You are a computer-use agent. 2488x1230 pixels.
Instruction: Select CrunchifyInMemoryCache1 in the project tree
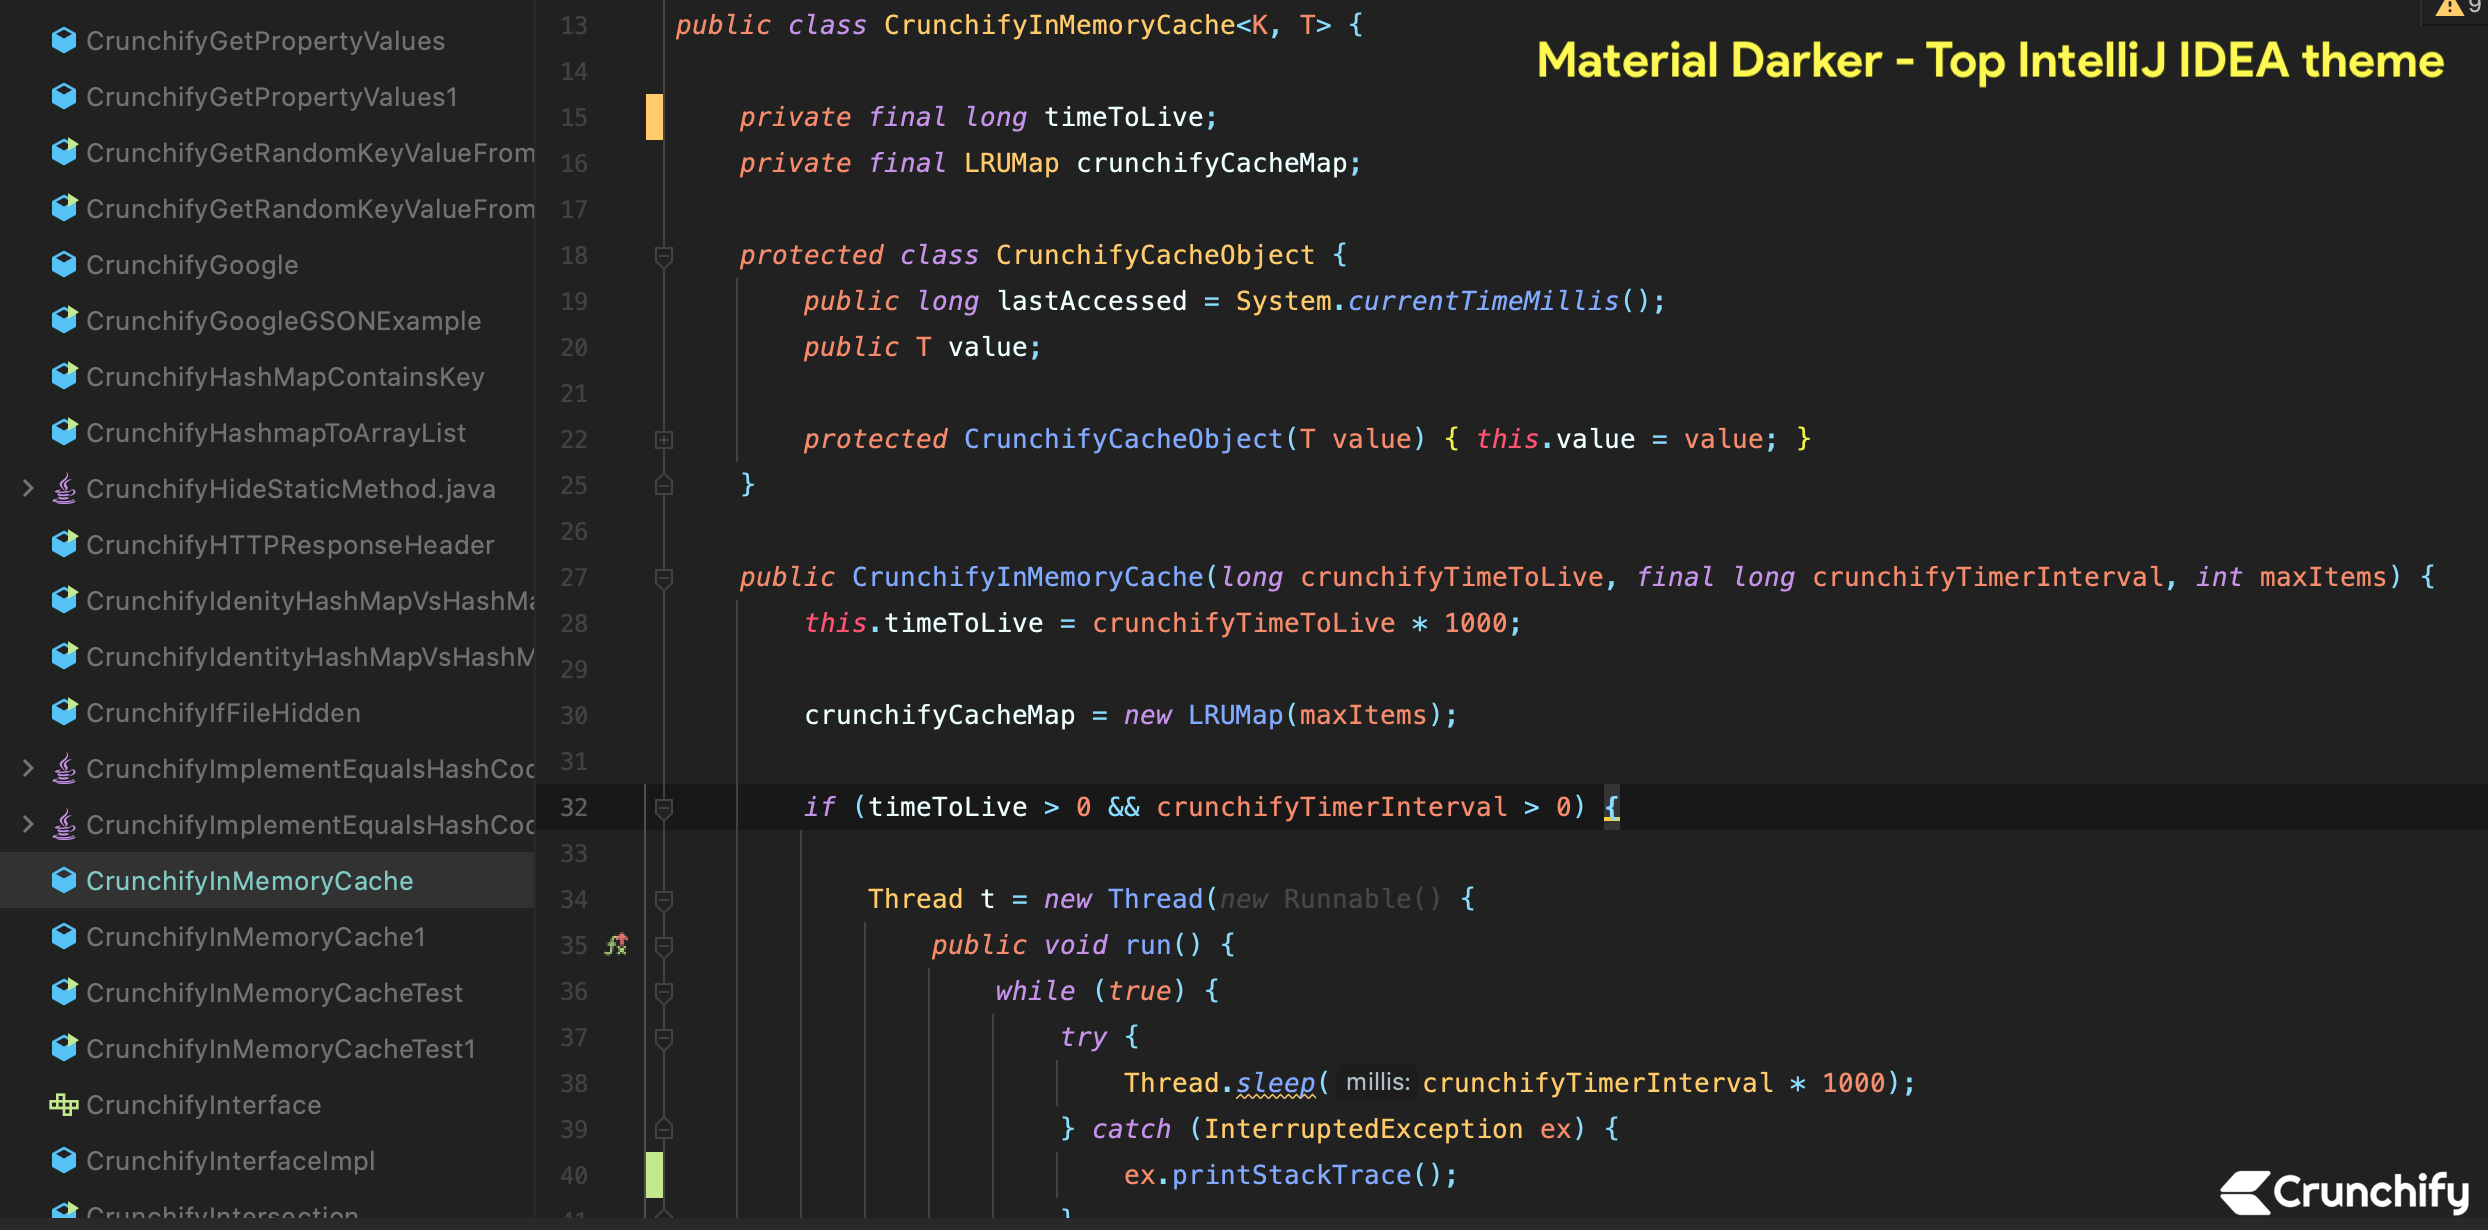pyautogui.click(x=255, y=936)
